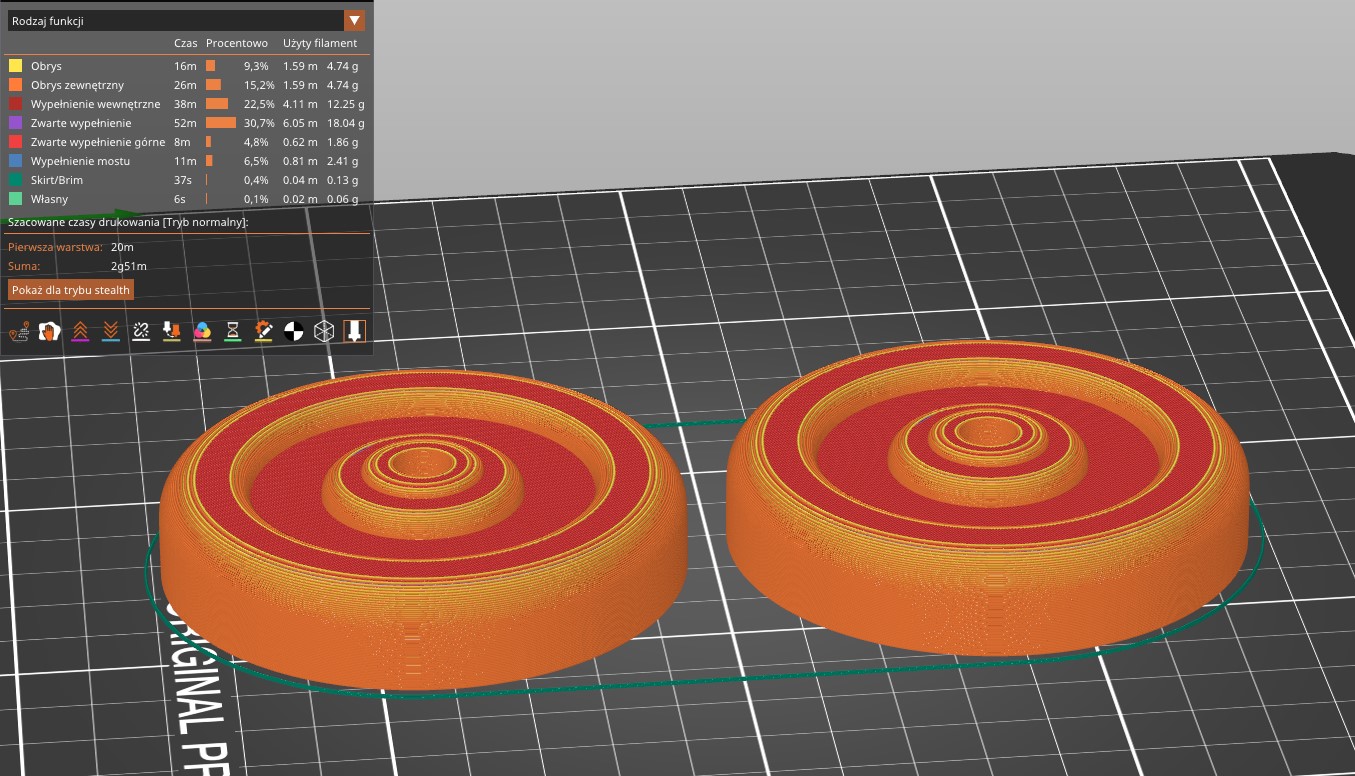Toggle travel moves display in preview
Screen dimensions: 1355x776
click(x=20, y=331)
